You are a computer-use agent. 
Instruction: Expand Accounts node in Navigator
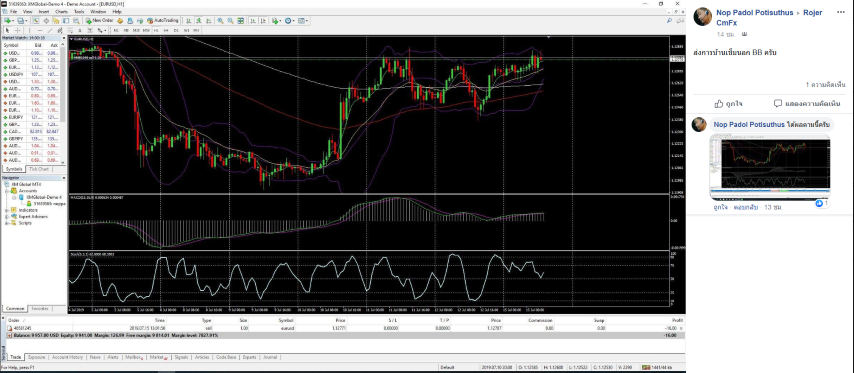(x=6, y=191)
